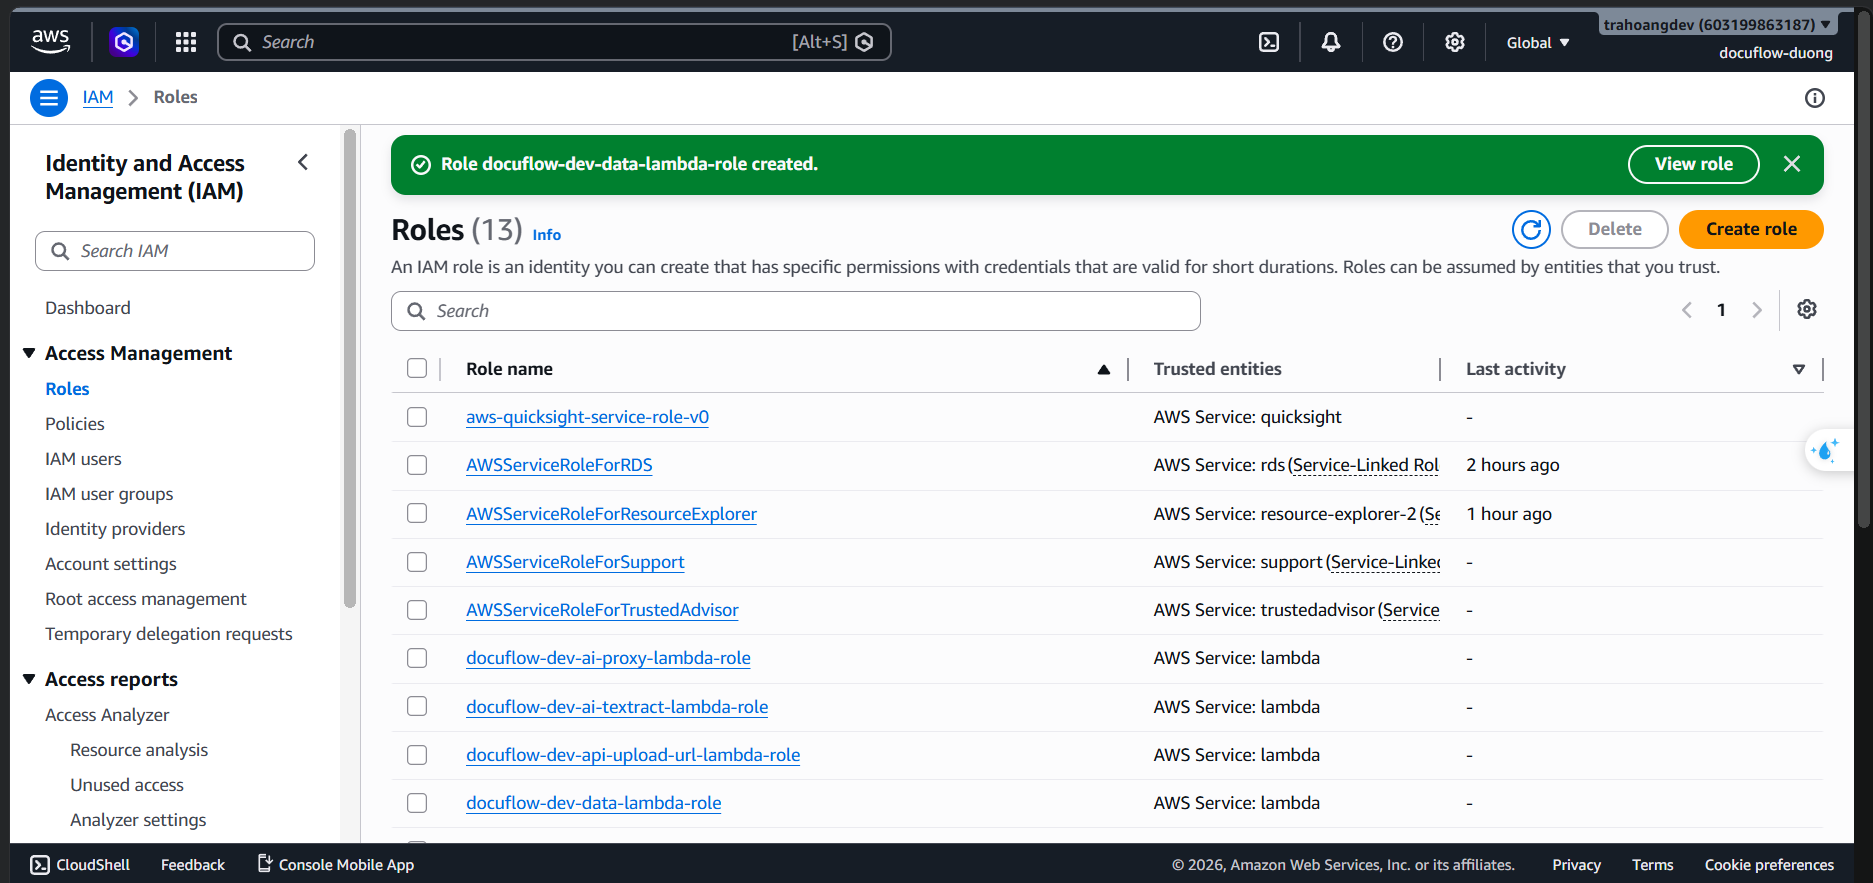Image resolution: width=1873 pixels, height=883 pixels.
Task: Open table preferences gear icon
Action: click(x=1807, y=310)
